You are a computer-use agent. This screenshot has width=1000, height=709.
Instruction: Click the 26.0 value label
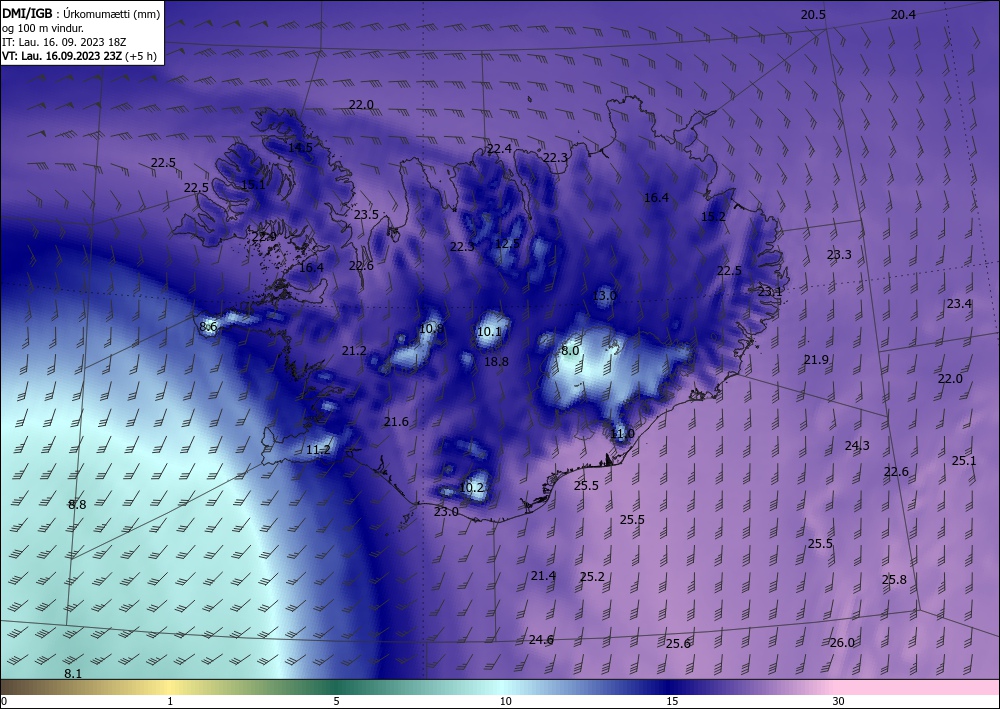(x=842, y=643)
